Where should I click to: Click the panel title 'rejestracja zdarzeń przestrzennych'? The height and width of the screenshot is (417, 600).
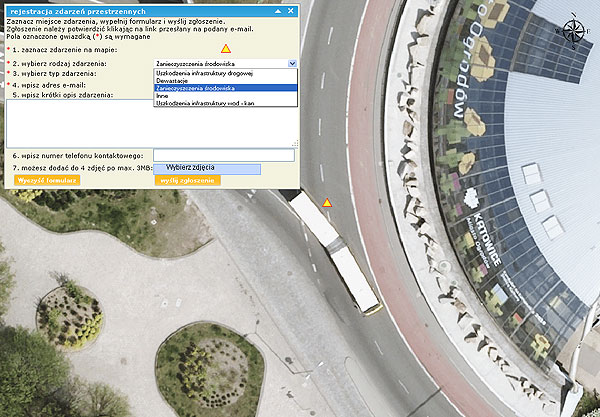78,11
